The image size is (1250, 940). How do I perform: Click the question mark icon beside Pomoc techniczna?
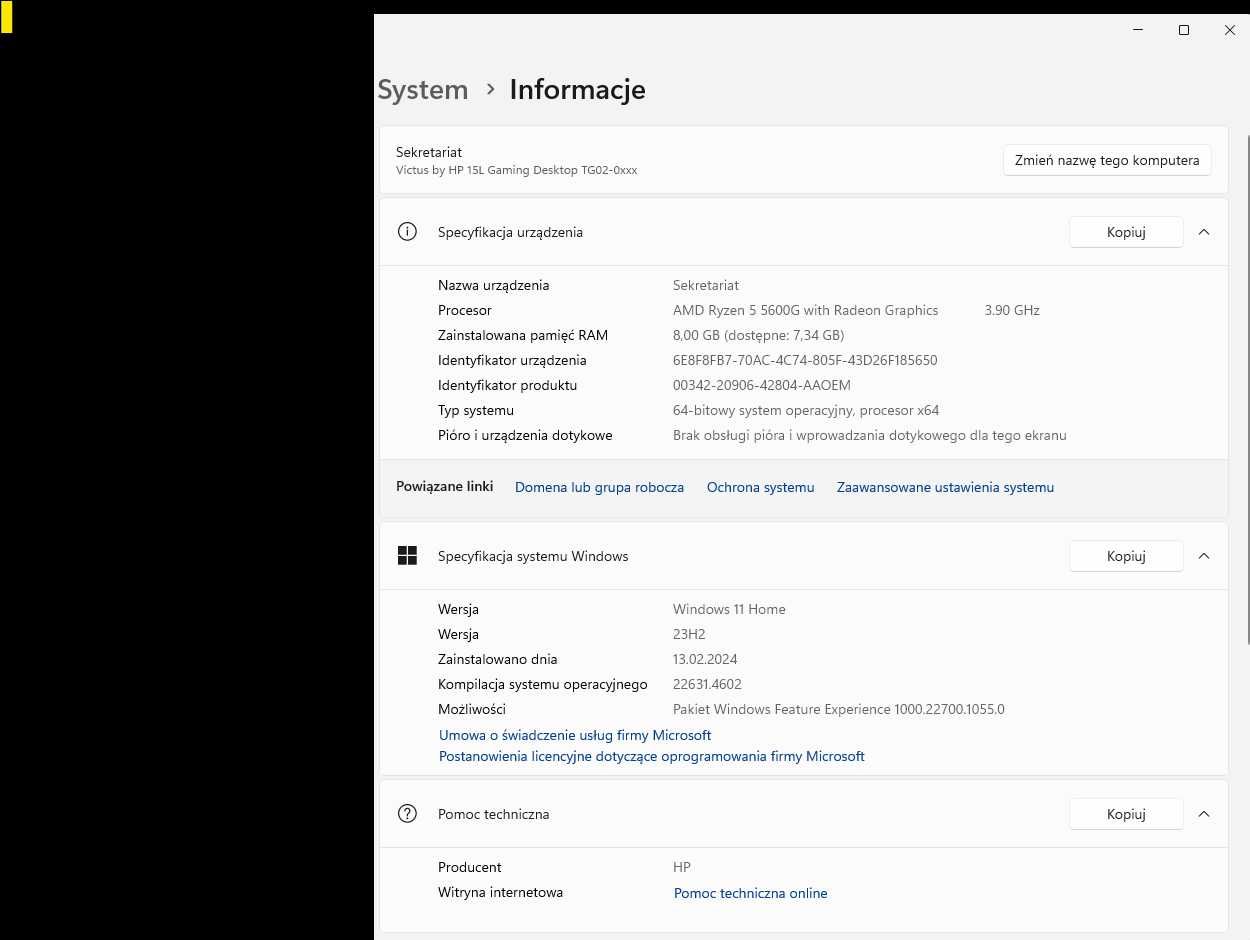click(x=407, y=814)
